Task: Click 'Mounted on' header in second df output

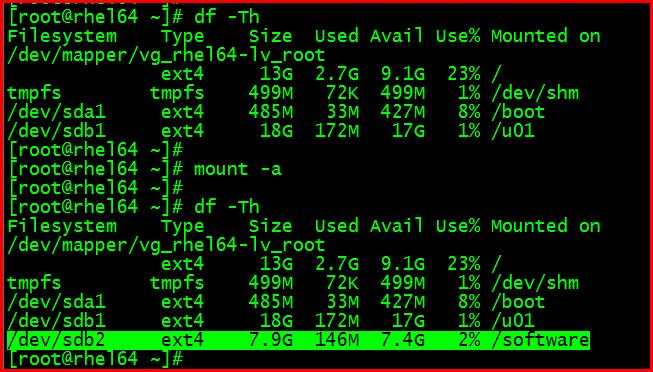Action: pyautogui.click(x=546, y=226)
